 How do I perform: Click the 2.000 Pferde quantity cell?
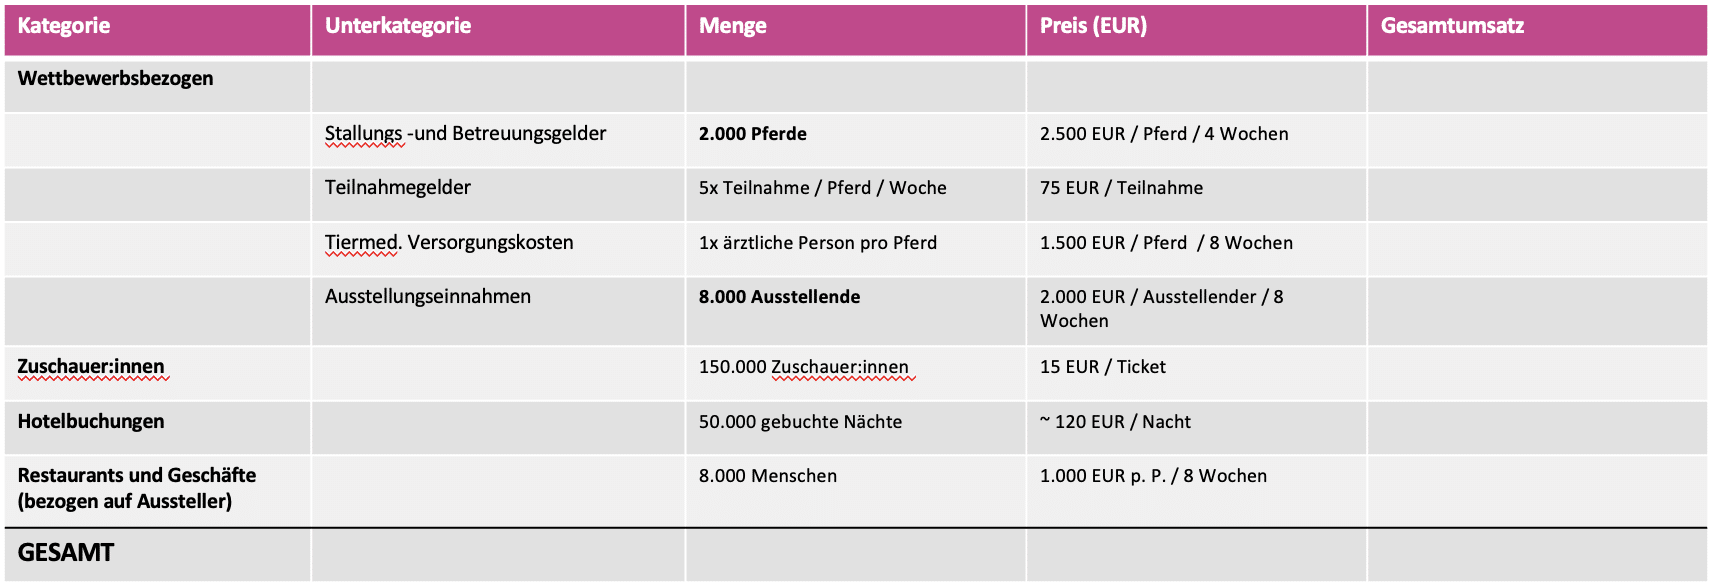coord(856,140)
